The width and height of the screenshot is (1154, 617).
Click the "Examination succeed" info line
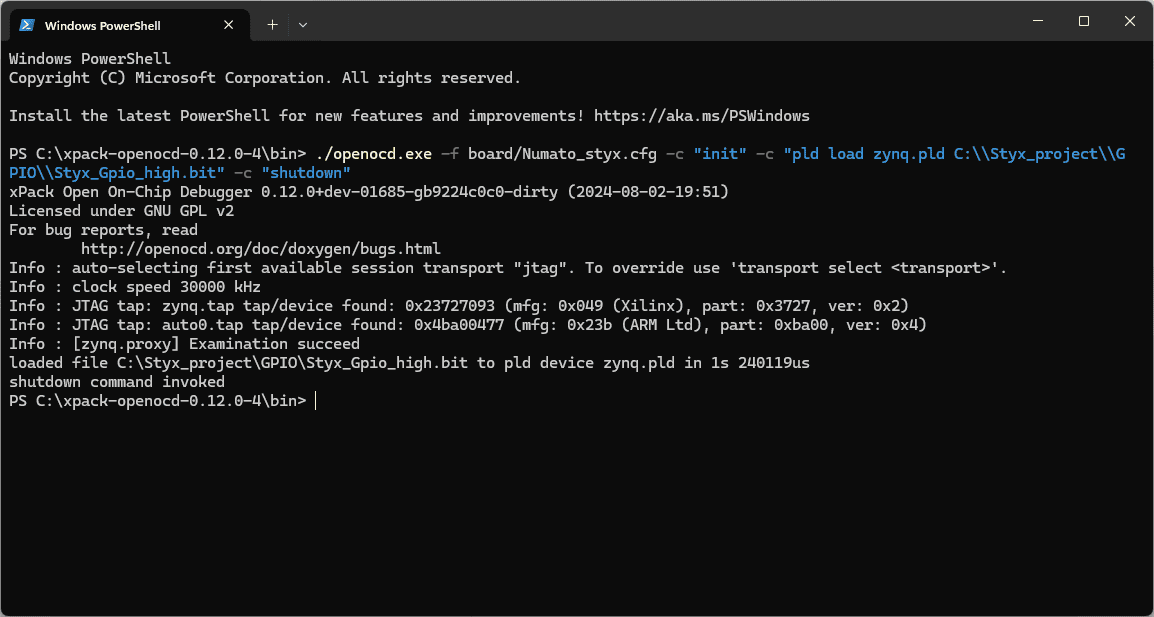pyautogui.click(x=184, y=344)
